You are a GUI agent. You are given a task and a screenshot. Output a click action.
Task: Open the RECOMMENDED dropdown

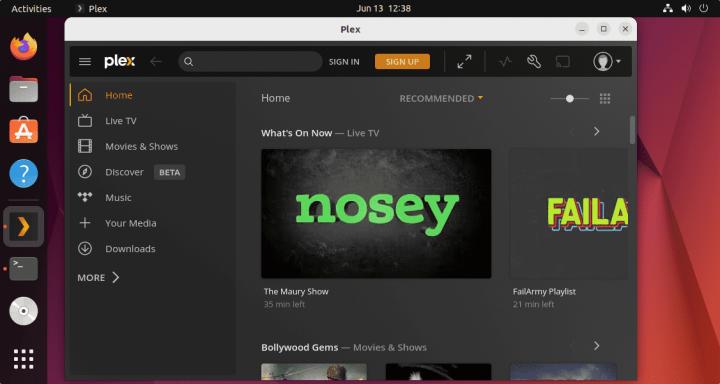441,98
